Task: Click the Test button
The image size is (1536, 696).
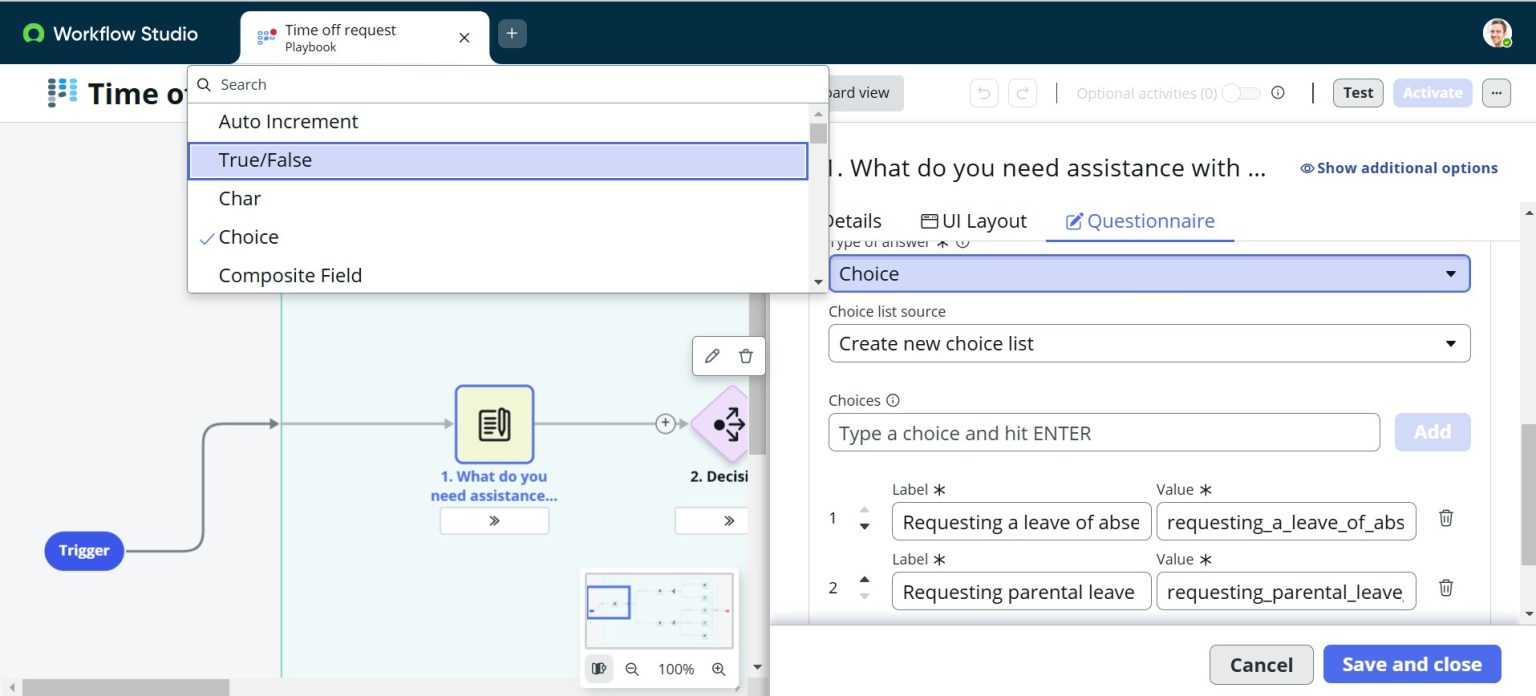Action: [1357, 92]
